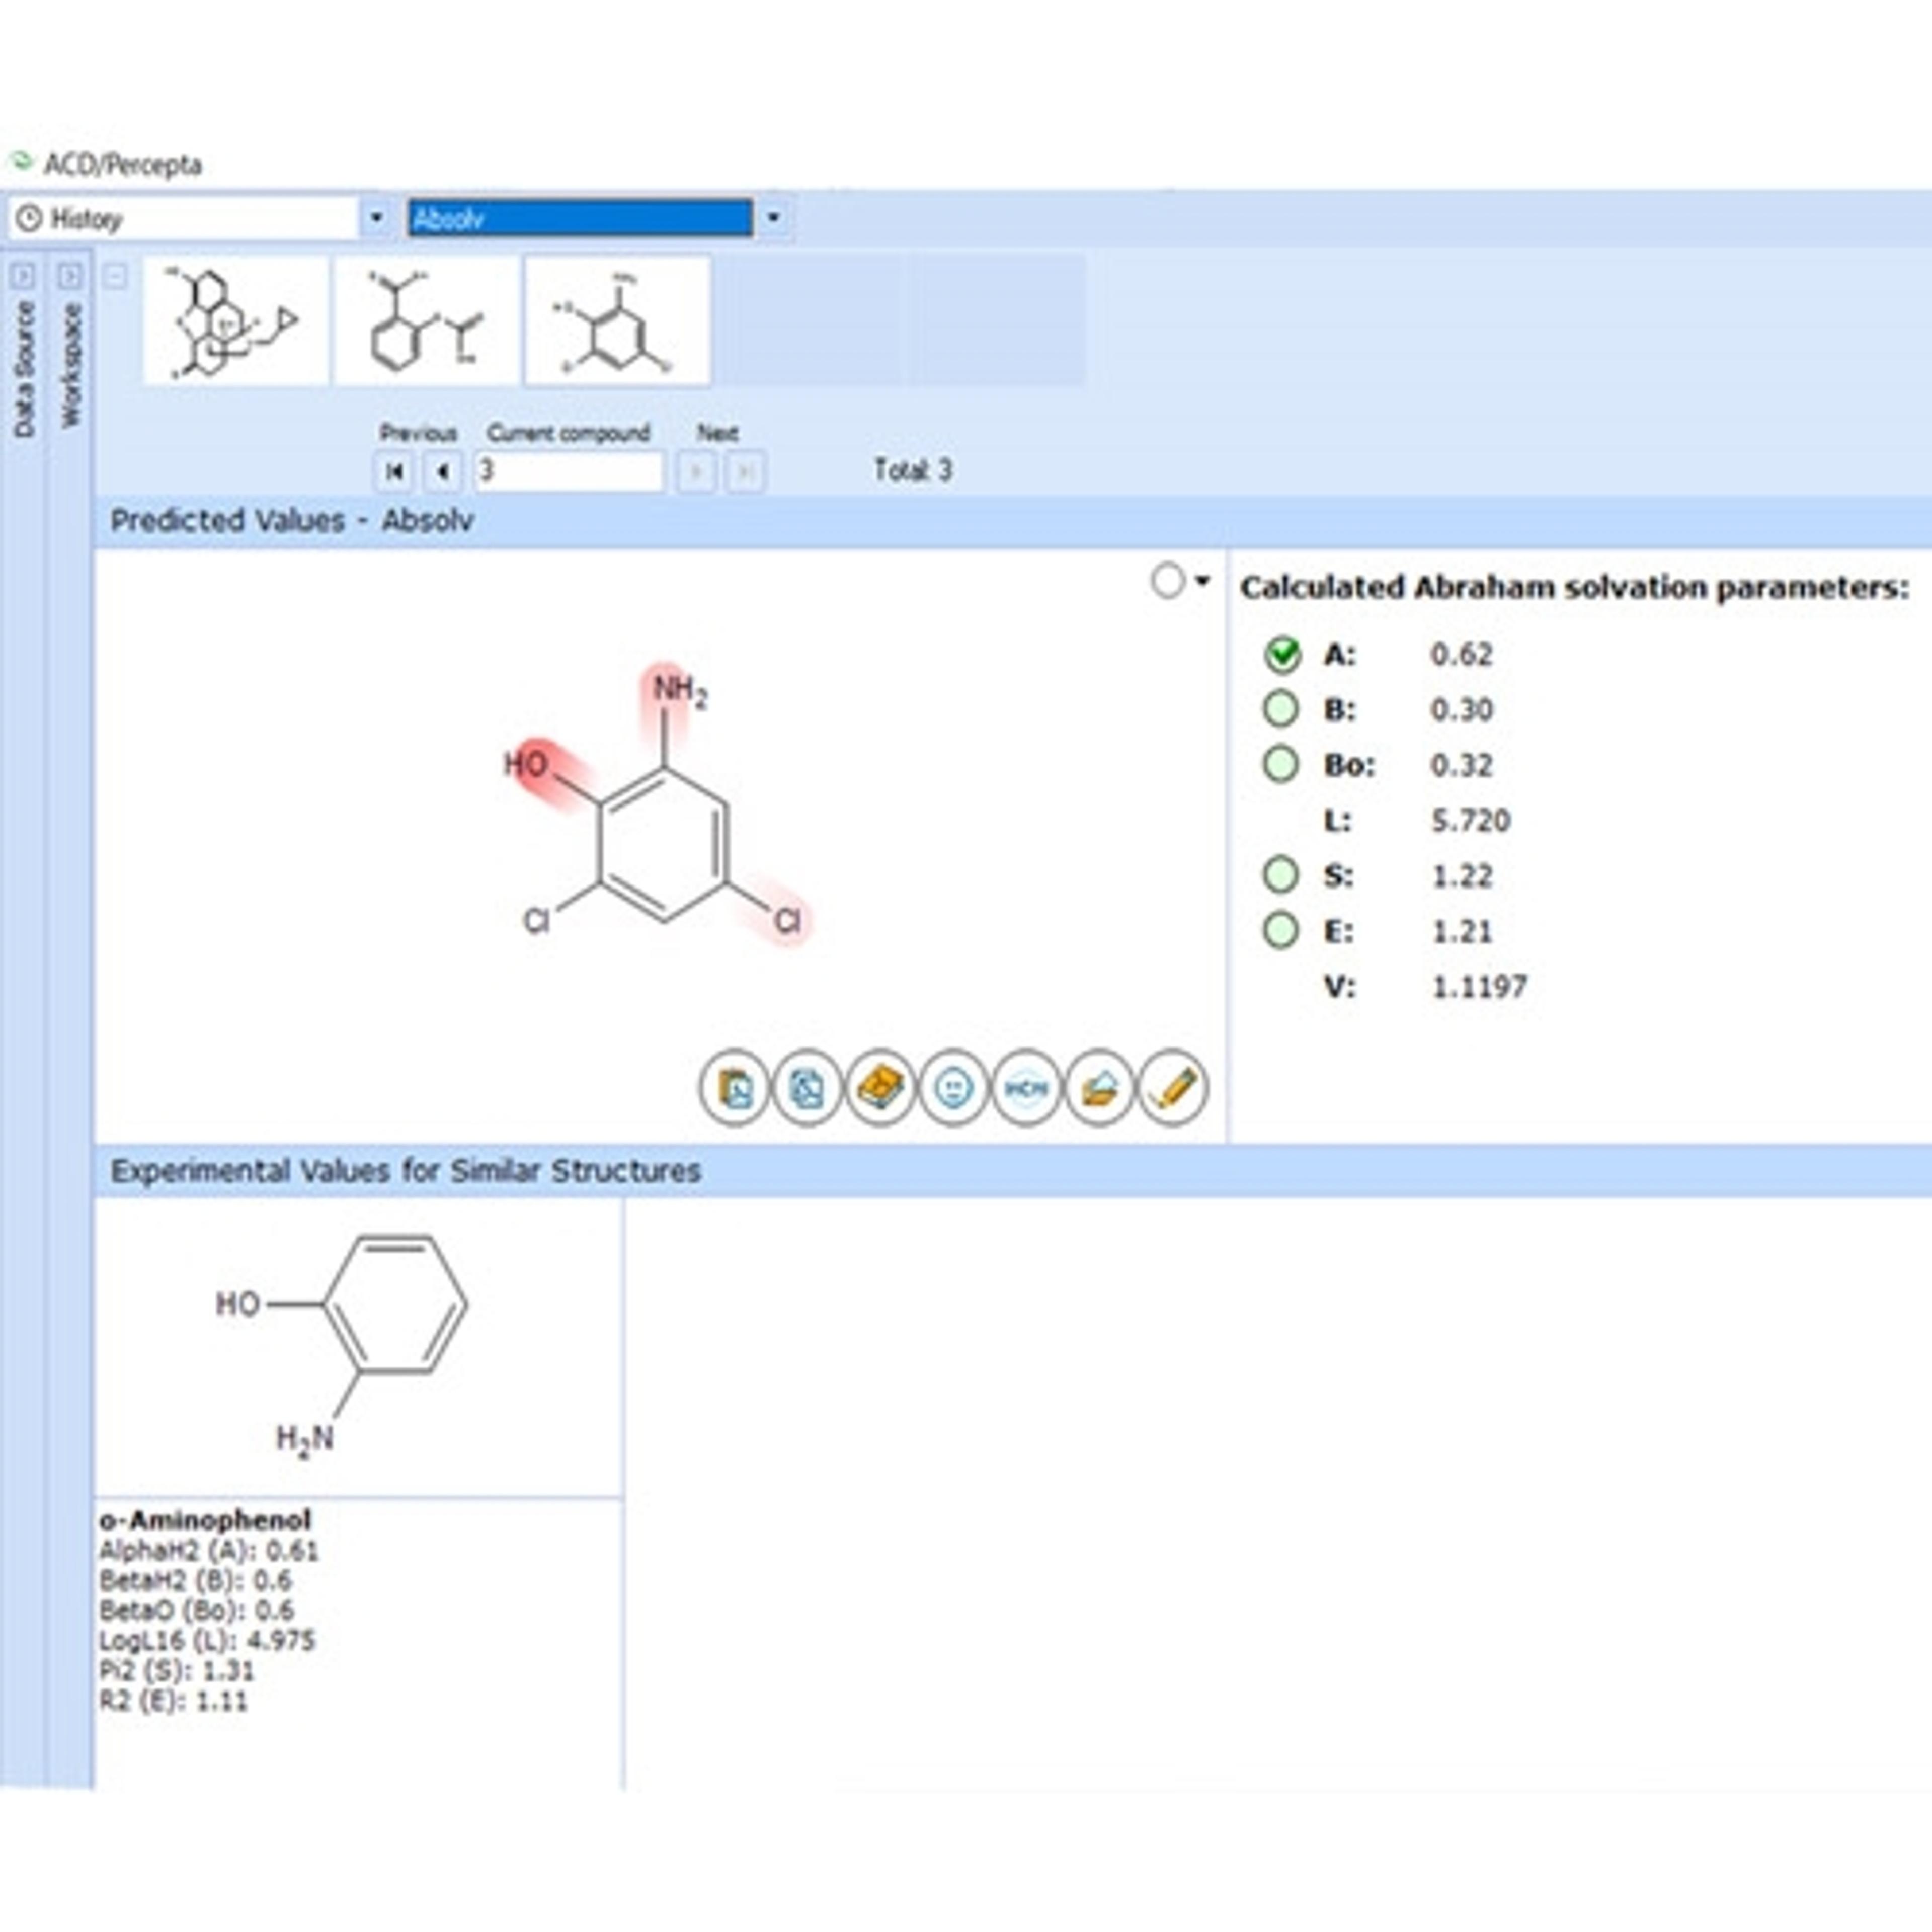Go to previous compound arrow

(x=443, y=471)
